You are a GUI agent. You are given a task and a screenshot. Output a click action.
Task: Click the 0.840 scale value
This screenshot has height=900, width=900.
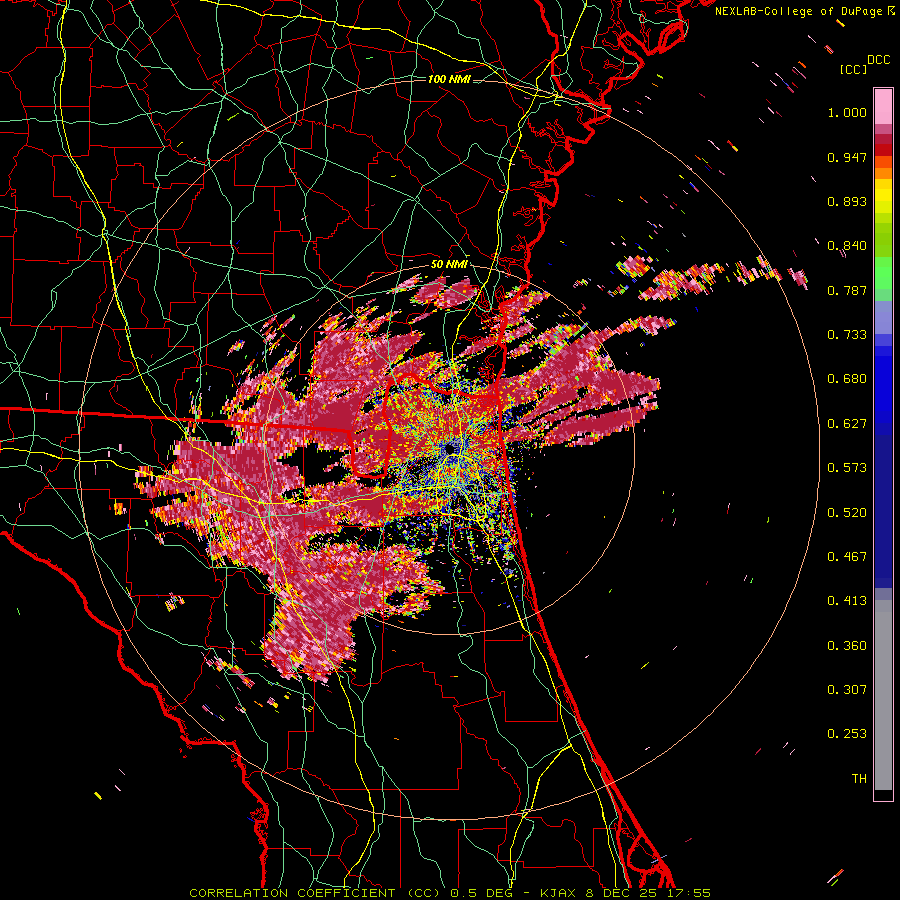pos(847,246)
